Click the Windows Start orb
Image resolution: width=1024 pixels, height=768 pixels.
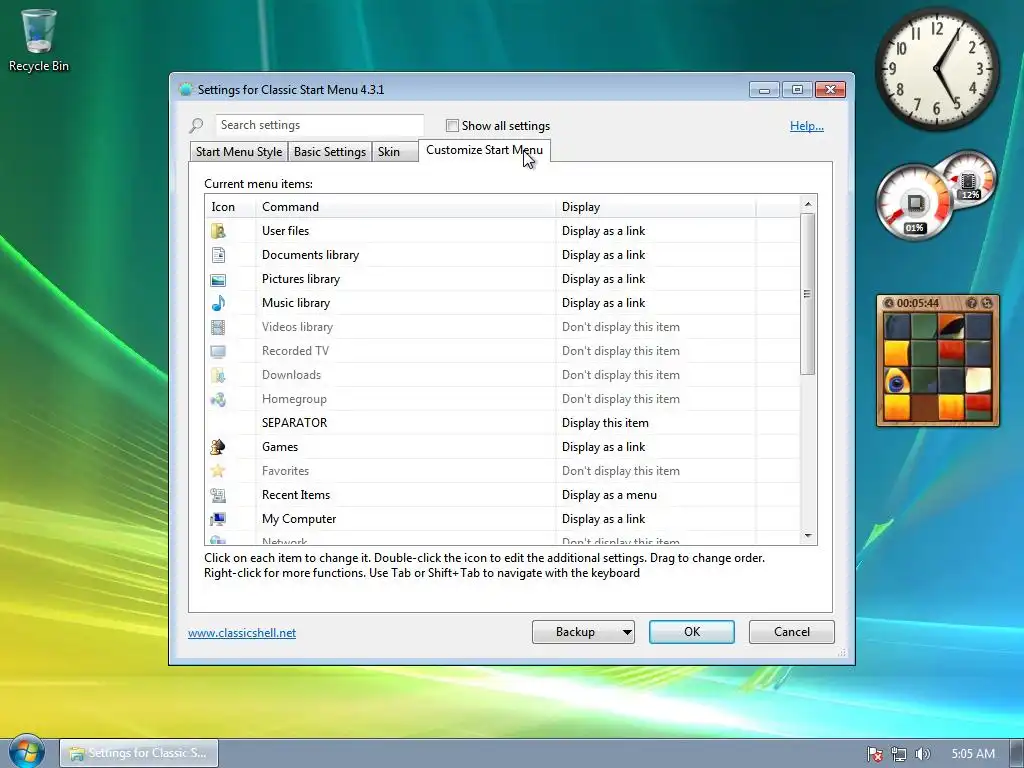(26, 751)
